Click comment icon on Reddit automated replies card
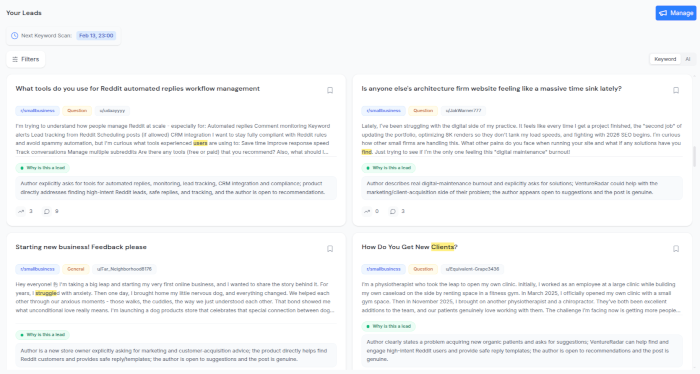700x374 pixels. click(x=46, y=211)
